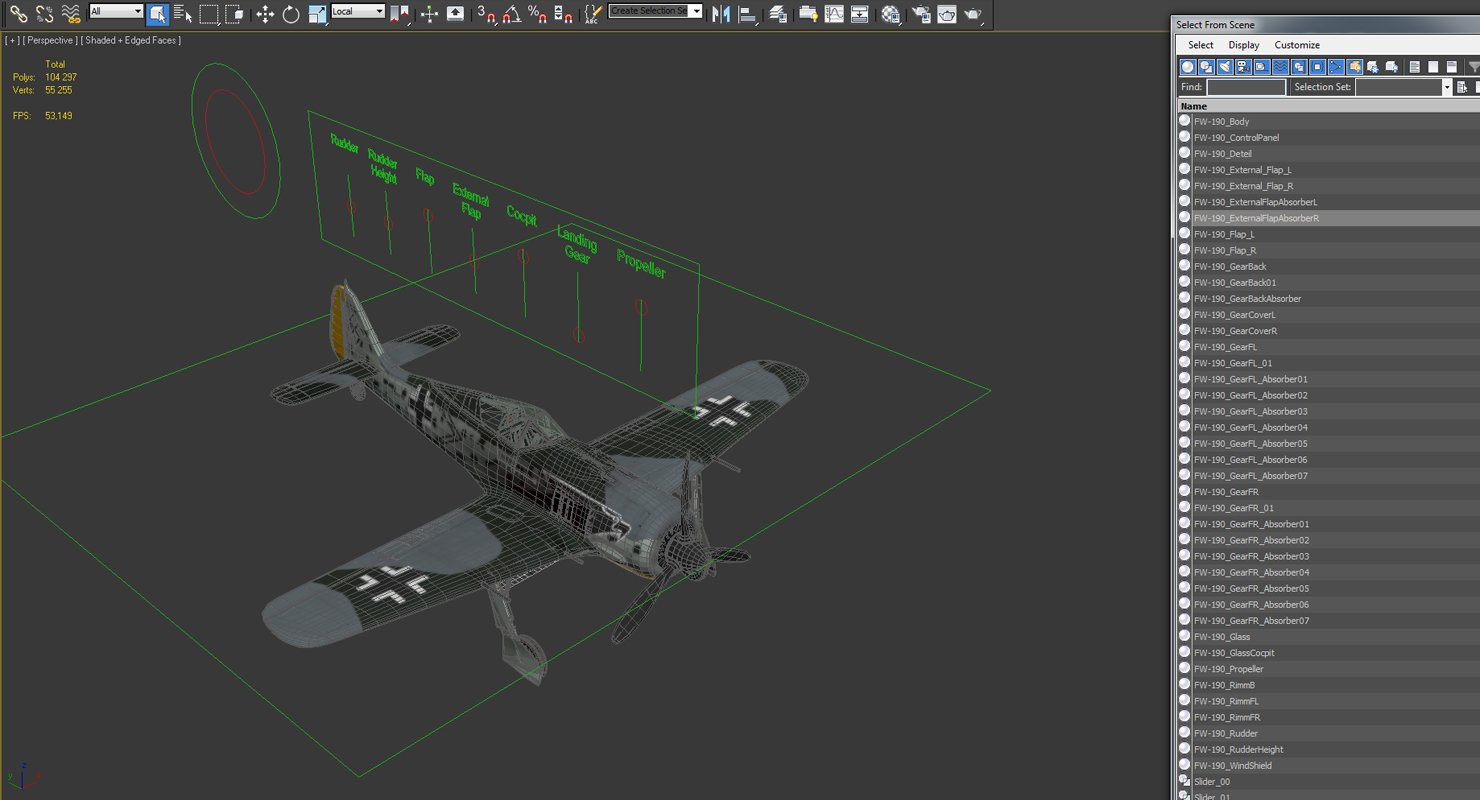Toggle Display Geometry filter in Select From Scene
The height and width of the screenshot is (800, 1480).
[x=1188, y=67]
